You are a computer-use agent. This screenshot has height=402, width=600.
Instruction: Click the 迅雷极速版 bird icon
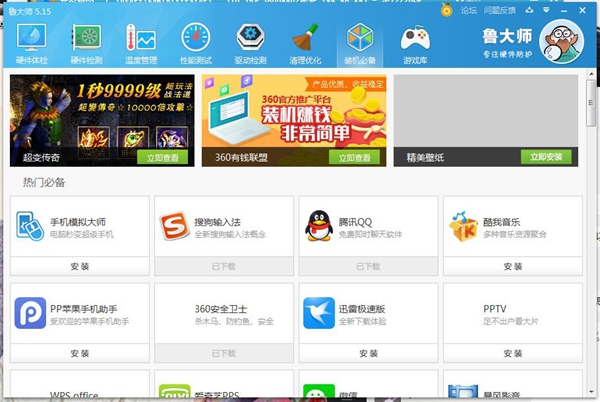pyautogui.click(x=319, y=313)
